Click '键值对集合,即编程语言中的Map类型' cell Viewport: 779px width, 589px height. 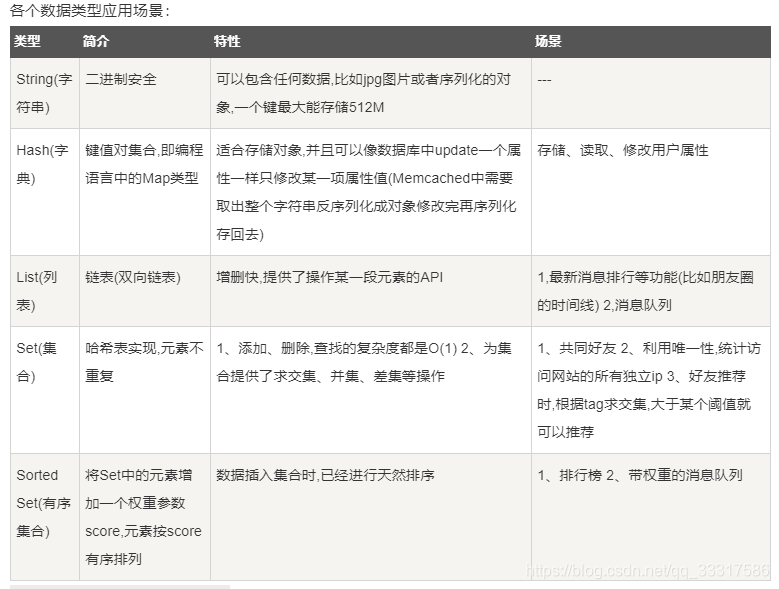tap(145, 192)
